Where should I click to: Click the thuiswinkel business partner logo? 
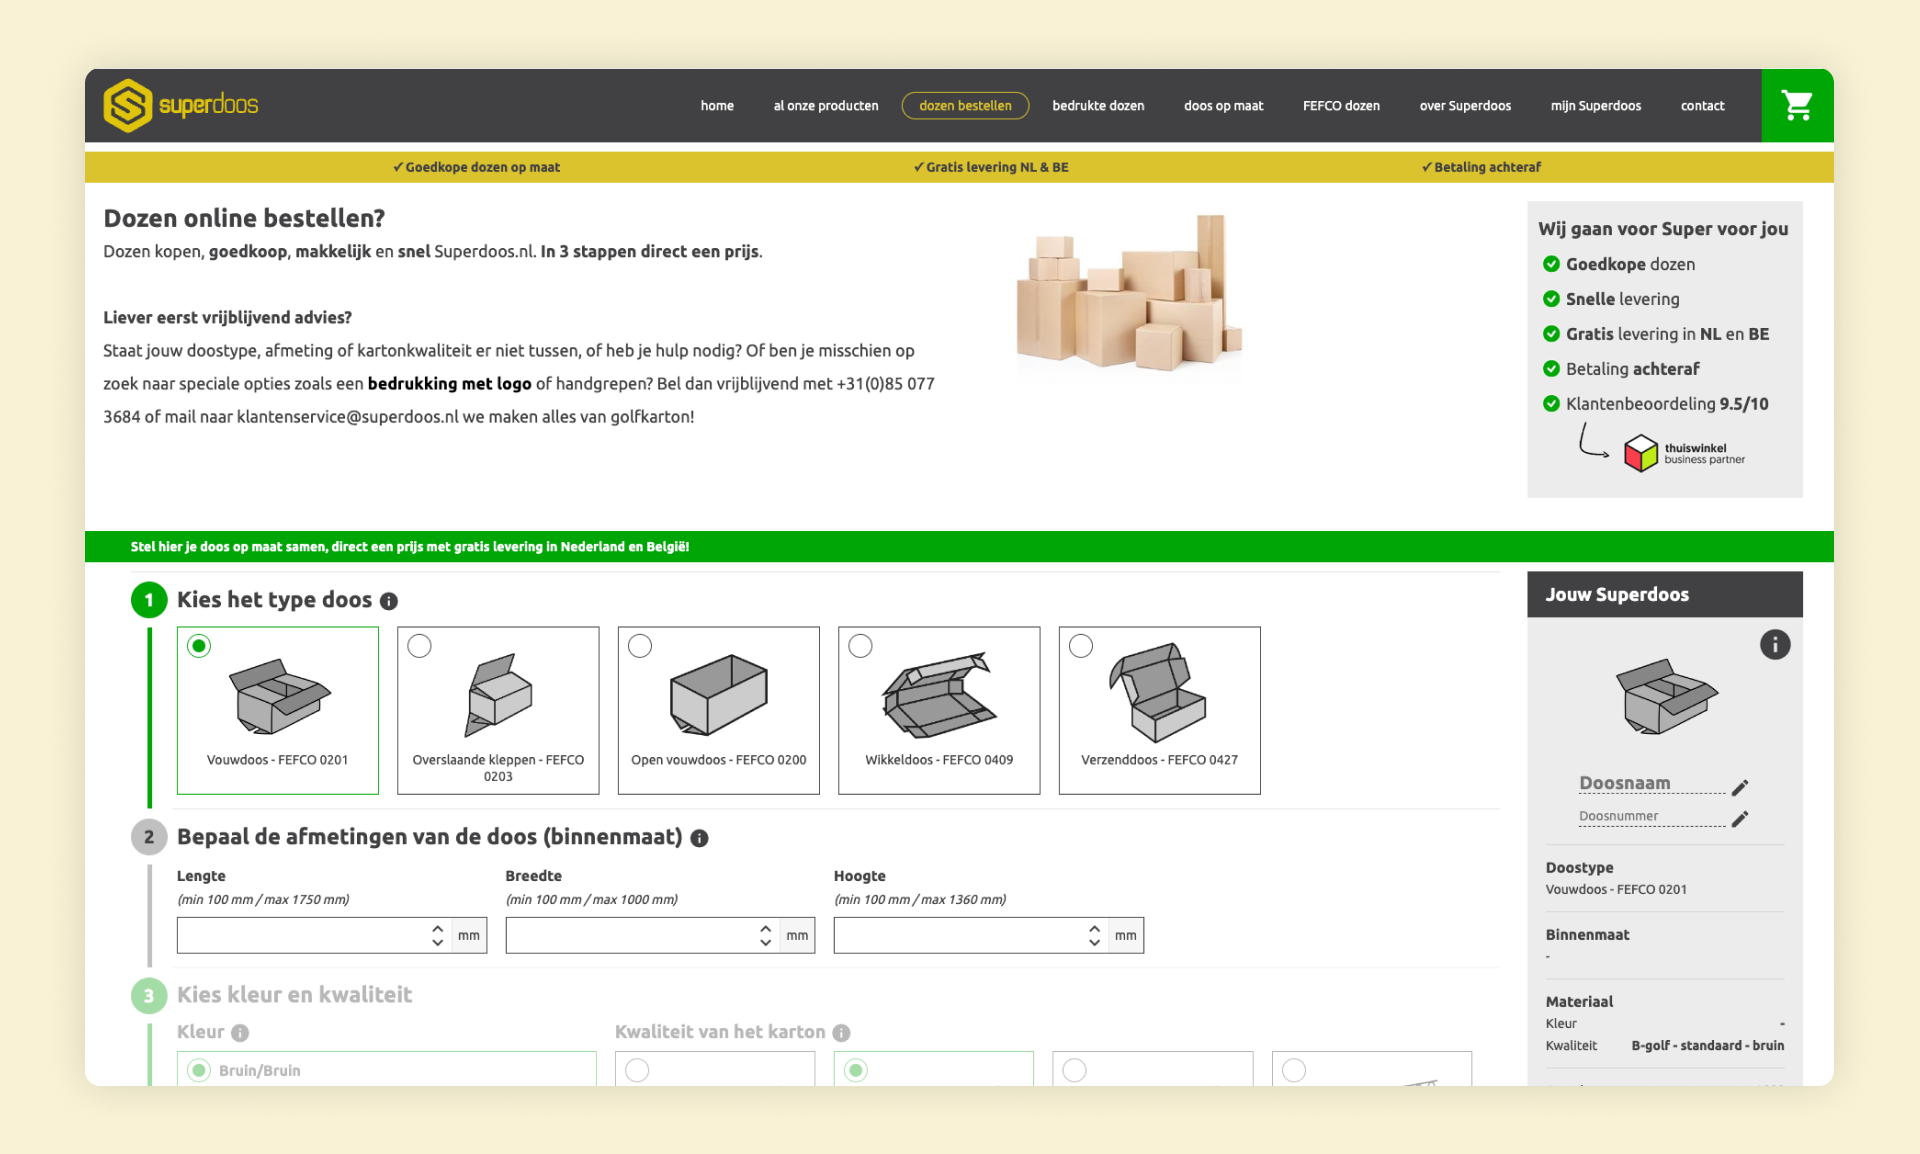coord(1683,453)
